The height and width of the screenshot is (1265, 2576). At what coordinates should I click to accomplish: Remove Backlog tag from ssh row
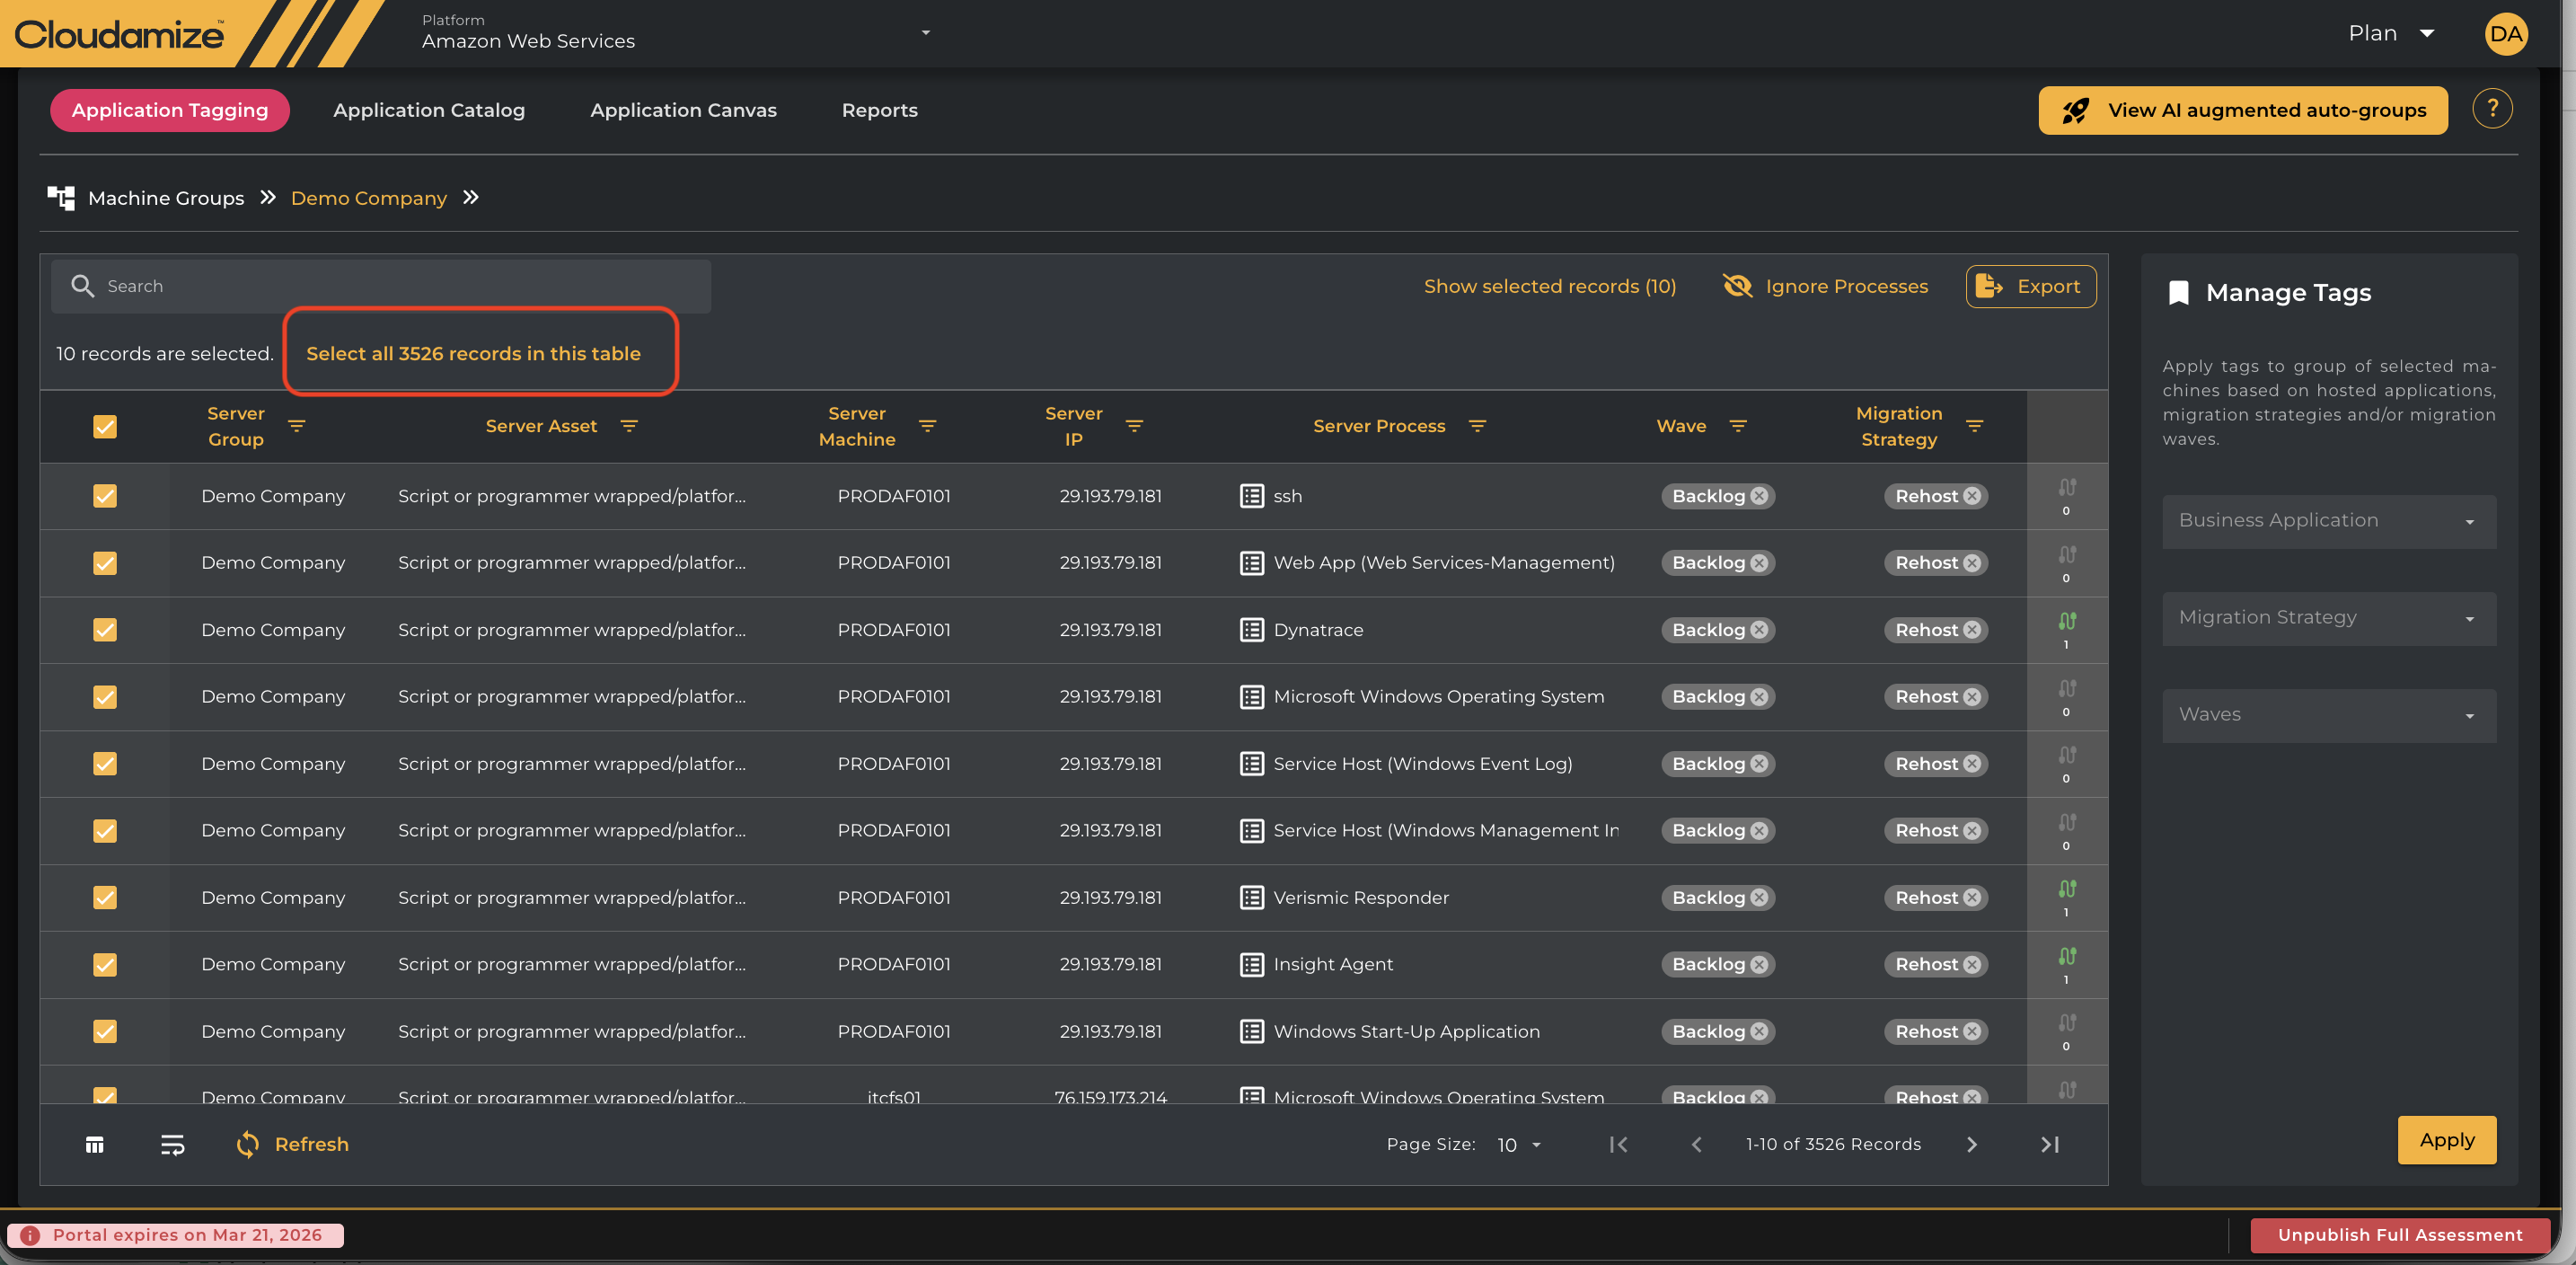(x=1759, y=496)
